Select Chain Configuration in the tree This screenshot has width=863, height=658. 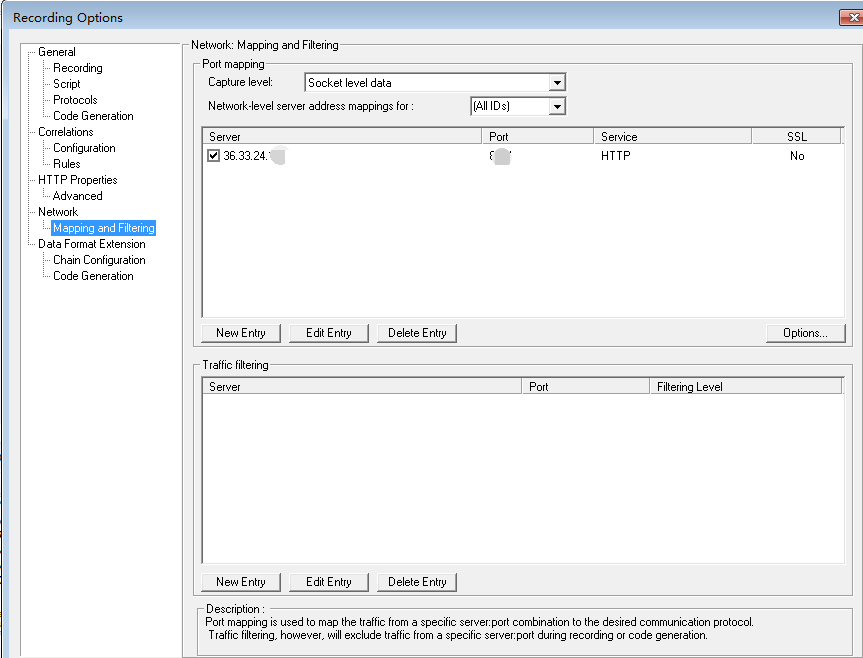click(x=99, y=260)
